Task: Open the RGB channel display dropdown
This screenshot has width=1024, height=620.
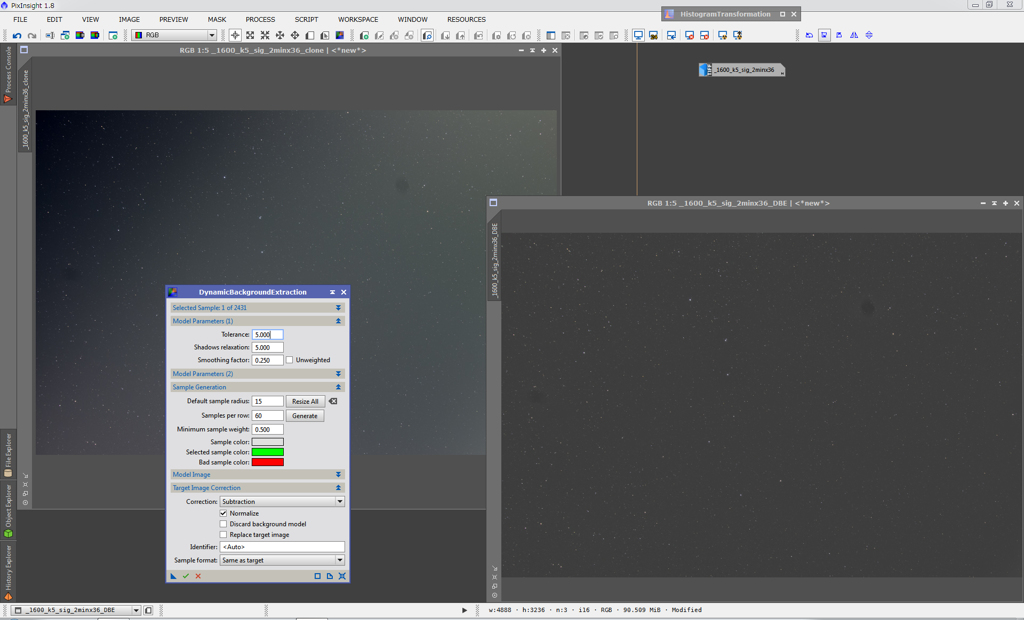Action: (x=174, y=35)
